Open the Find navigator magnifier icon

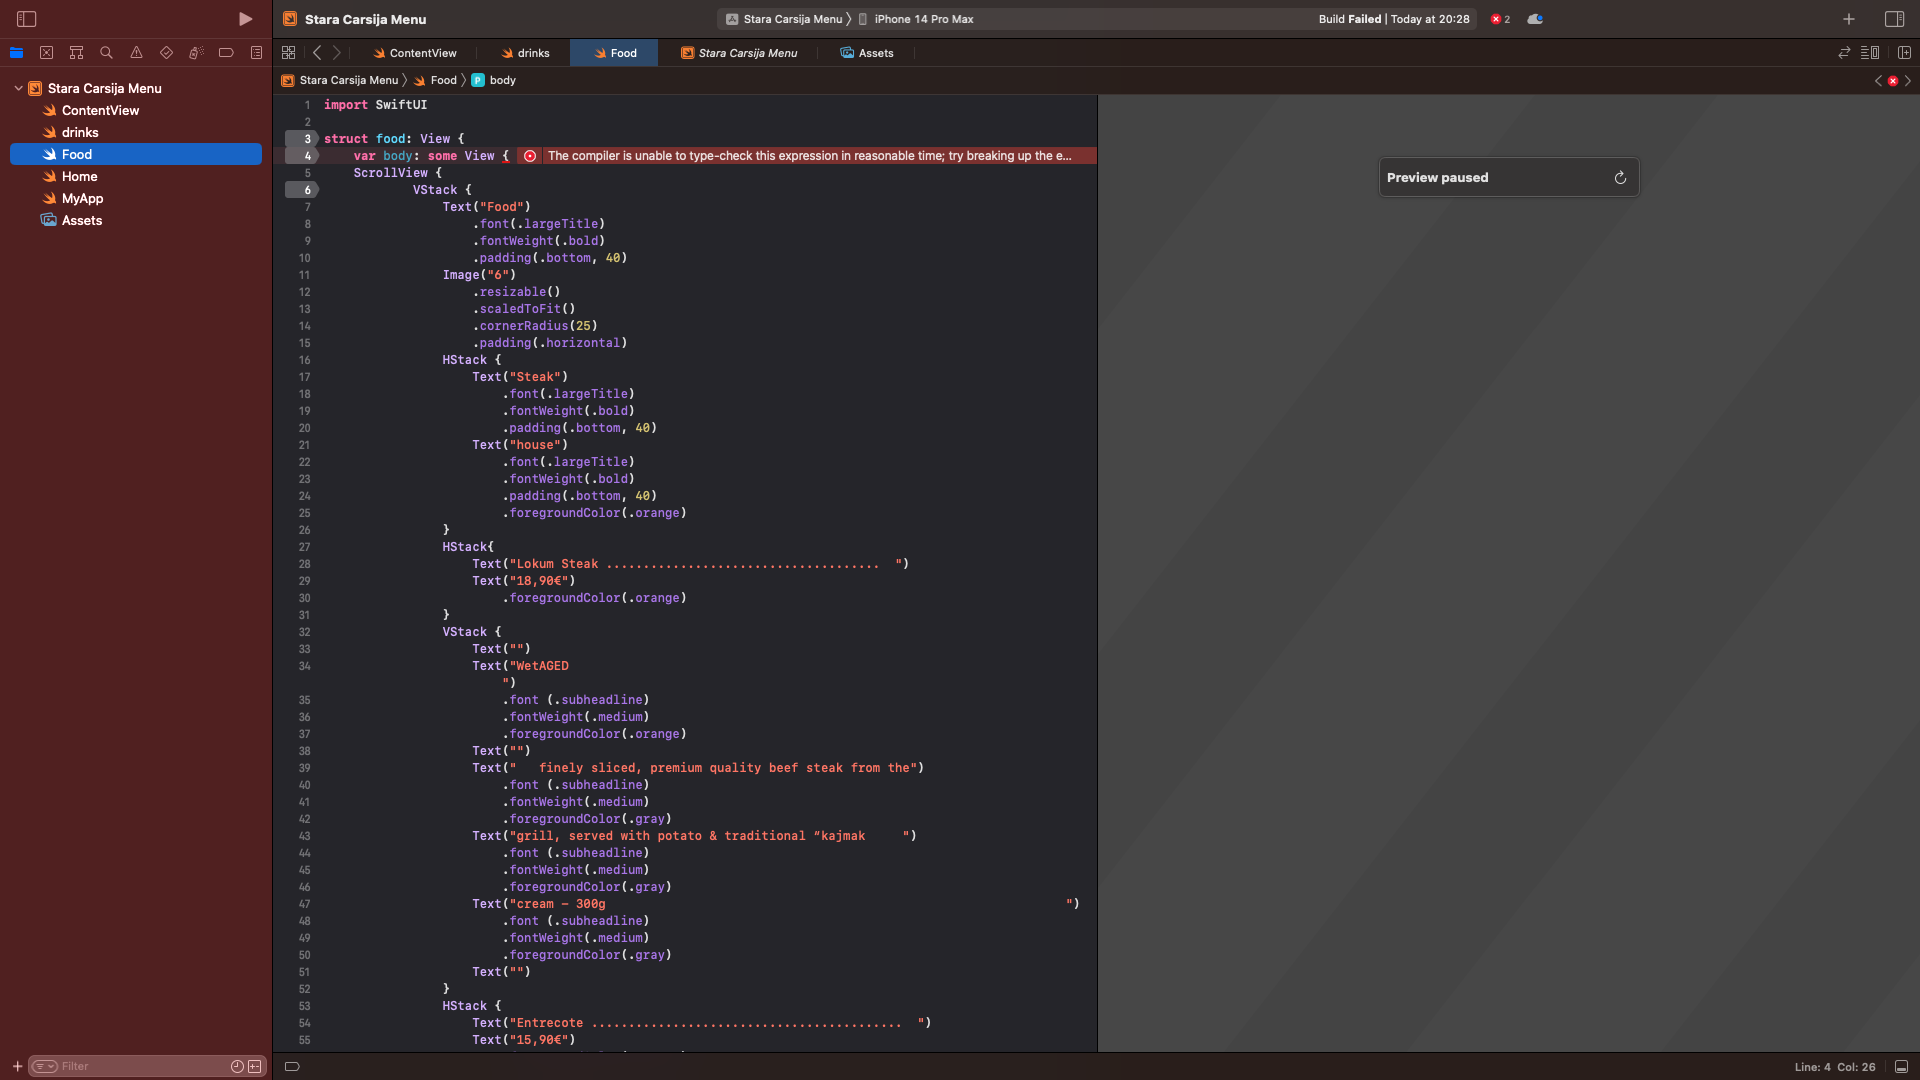[x=106, y=53]
